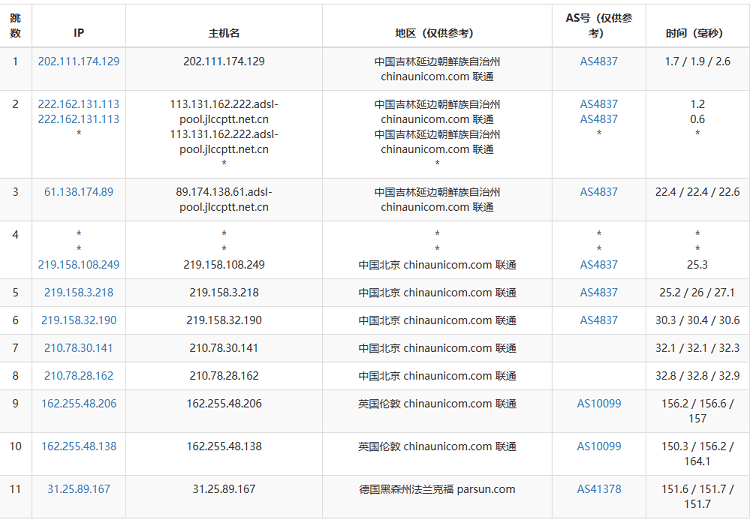The width and height of the screenshot is (750, 520).
Task: Click the time value 32.8 / 32.8 / 32.9
Action: tap(697, 376)
